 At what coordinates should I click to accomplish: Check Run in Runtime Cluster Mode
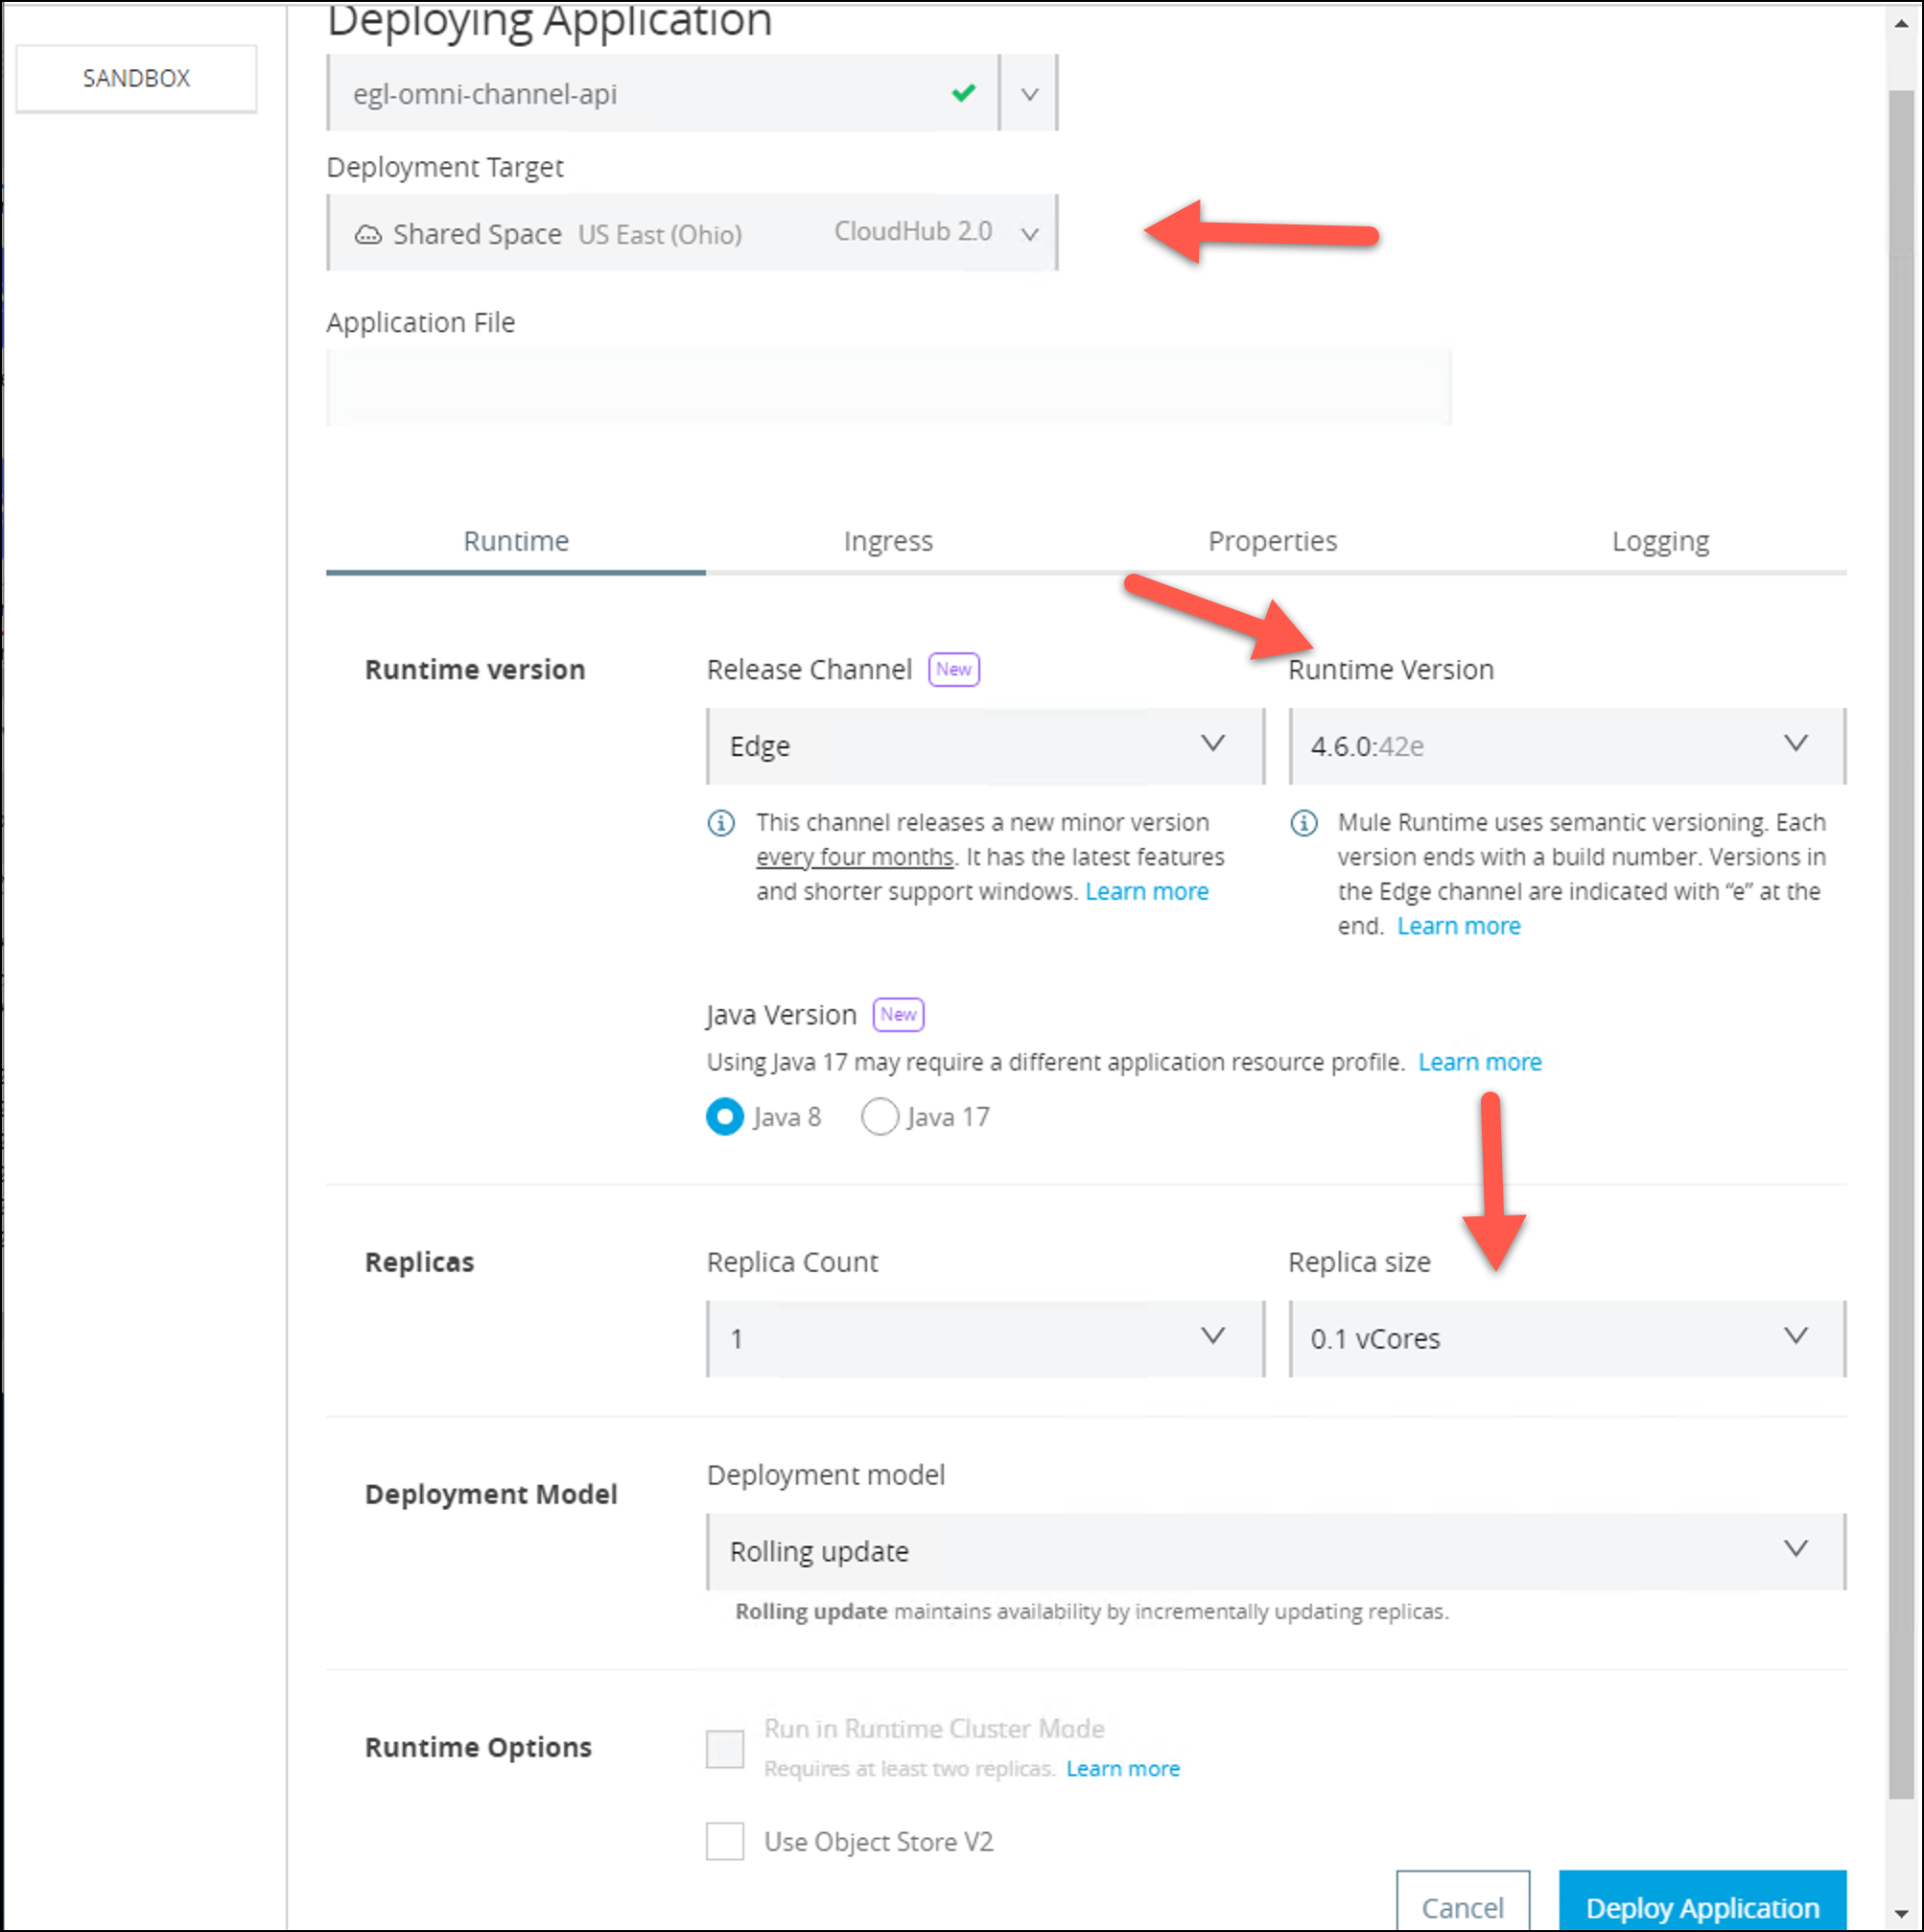(724, 1748)
